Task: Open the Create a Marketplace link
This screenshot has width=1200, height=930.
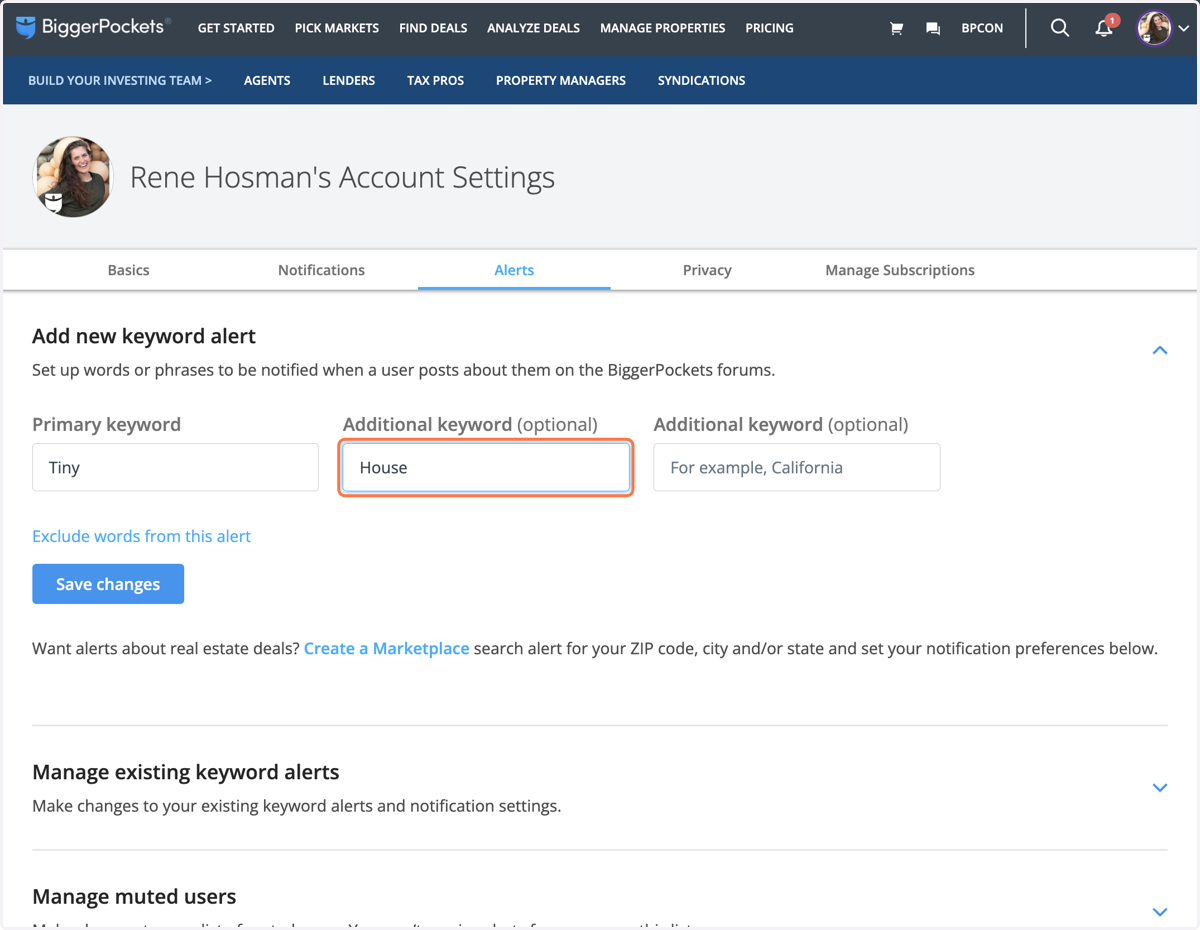Action: coord(386,648)
